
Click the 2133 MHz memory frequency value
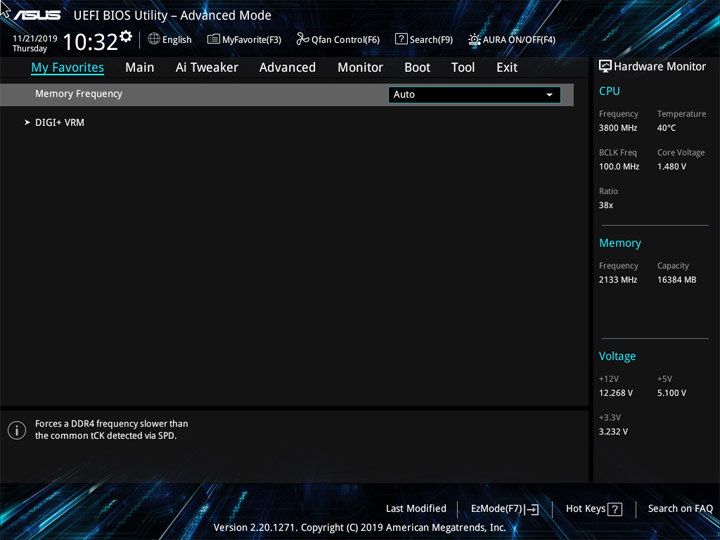[618, 280]
